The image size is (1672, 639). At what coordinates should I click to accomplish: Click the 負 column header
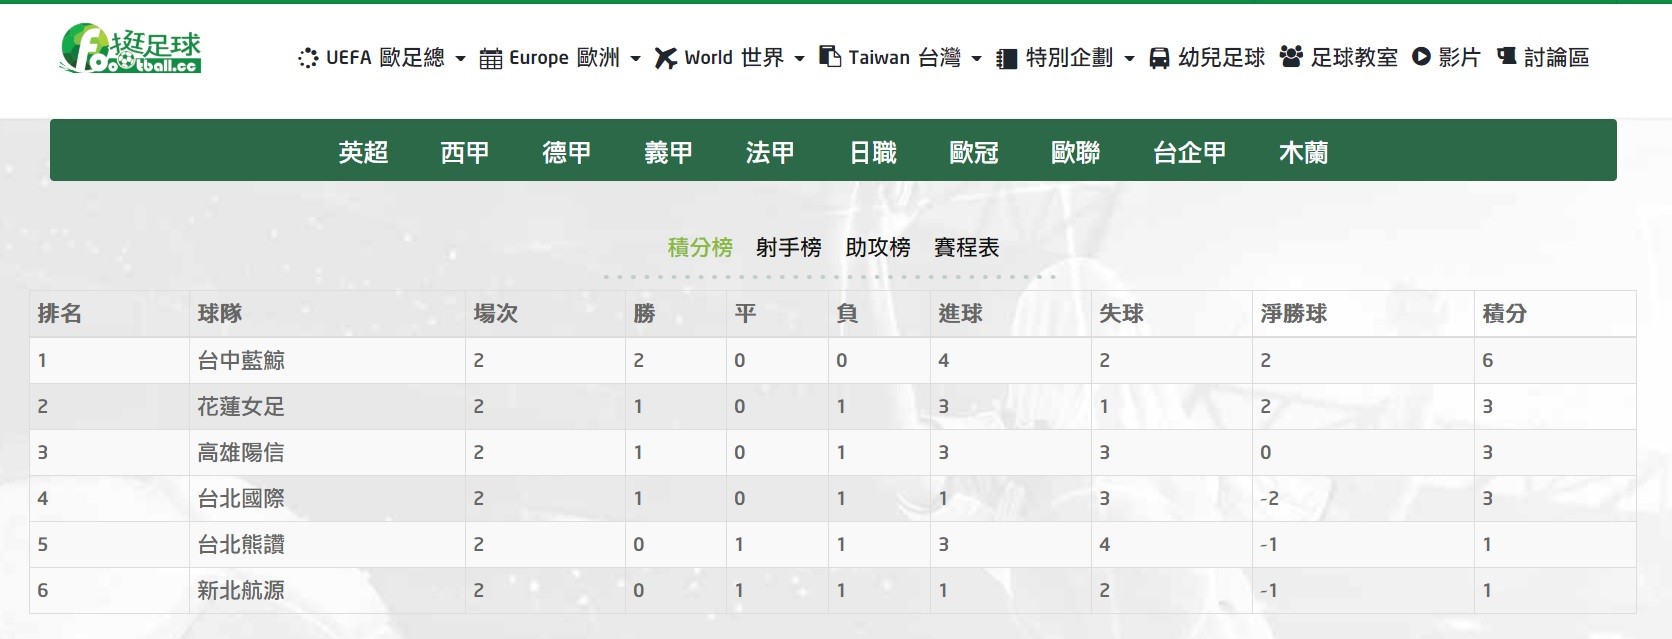coord(848,313)
